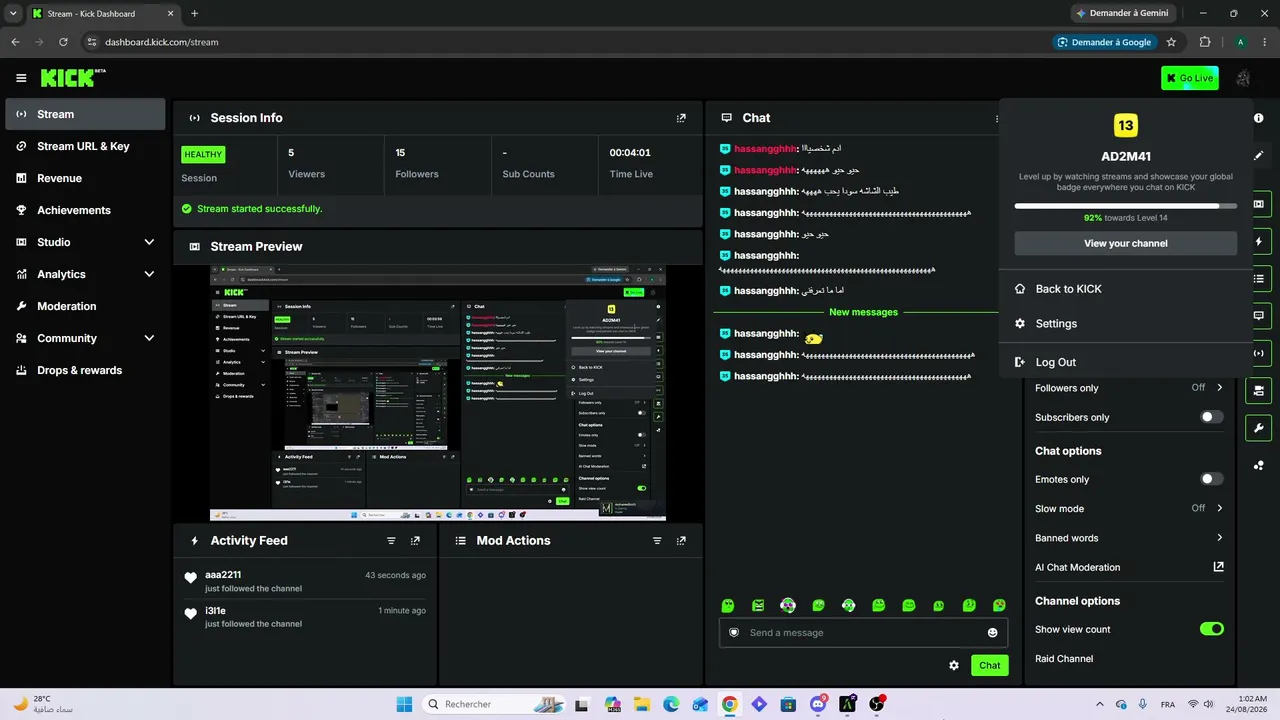The image size is (1280, 720).
Task: Filter the Mod Actions list
Action: click(657, 541)
